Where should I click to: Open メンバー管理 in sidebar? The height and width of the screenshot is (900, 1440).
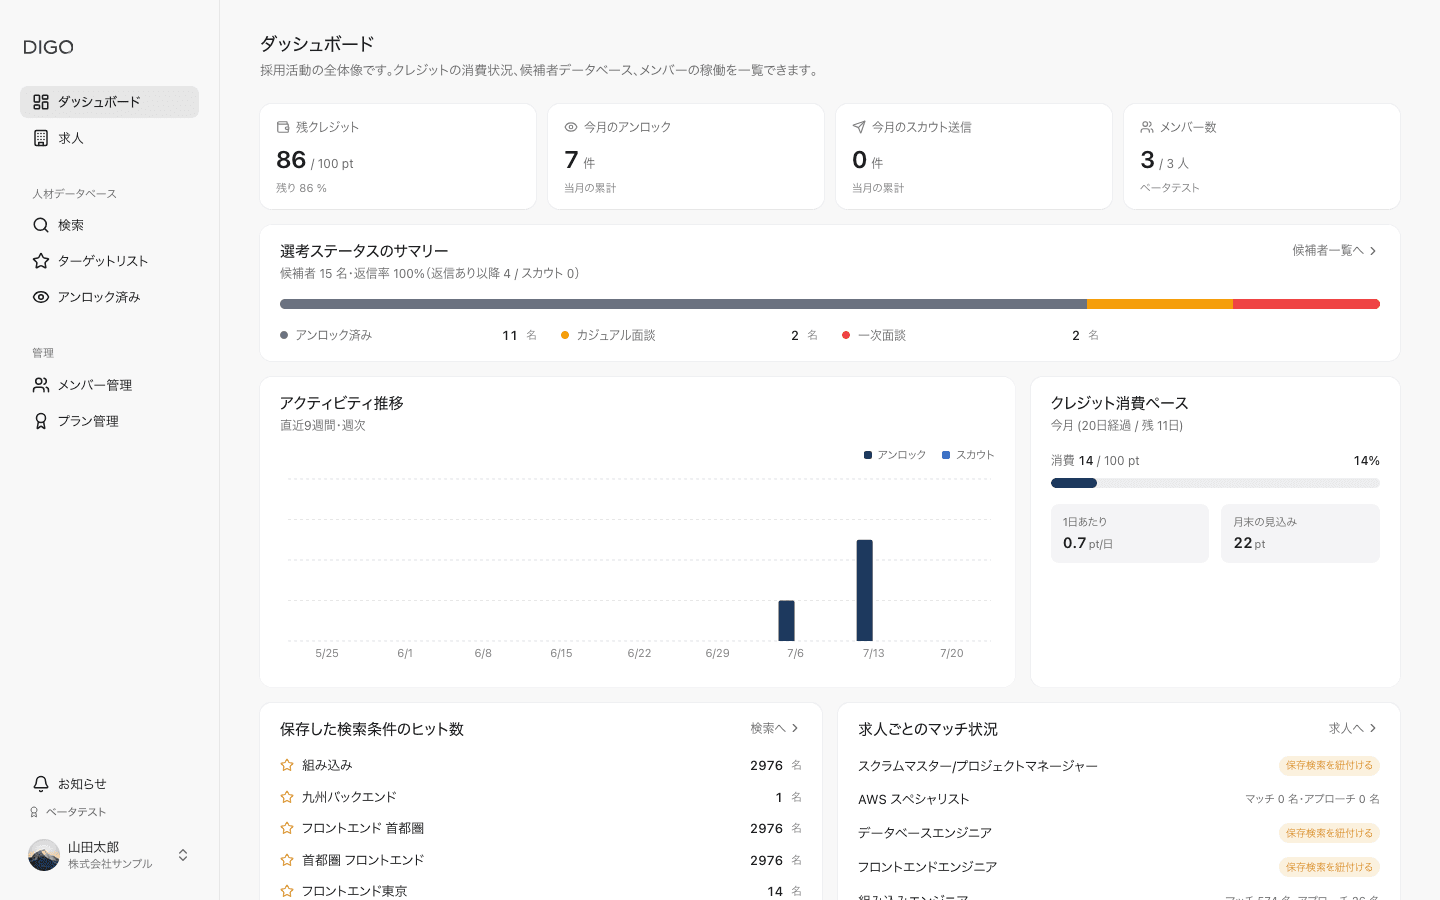(x=109, y=385)
